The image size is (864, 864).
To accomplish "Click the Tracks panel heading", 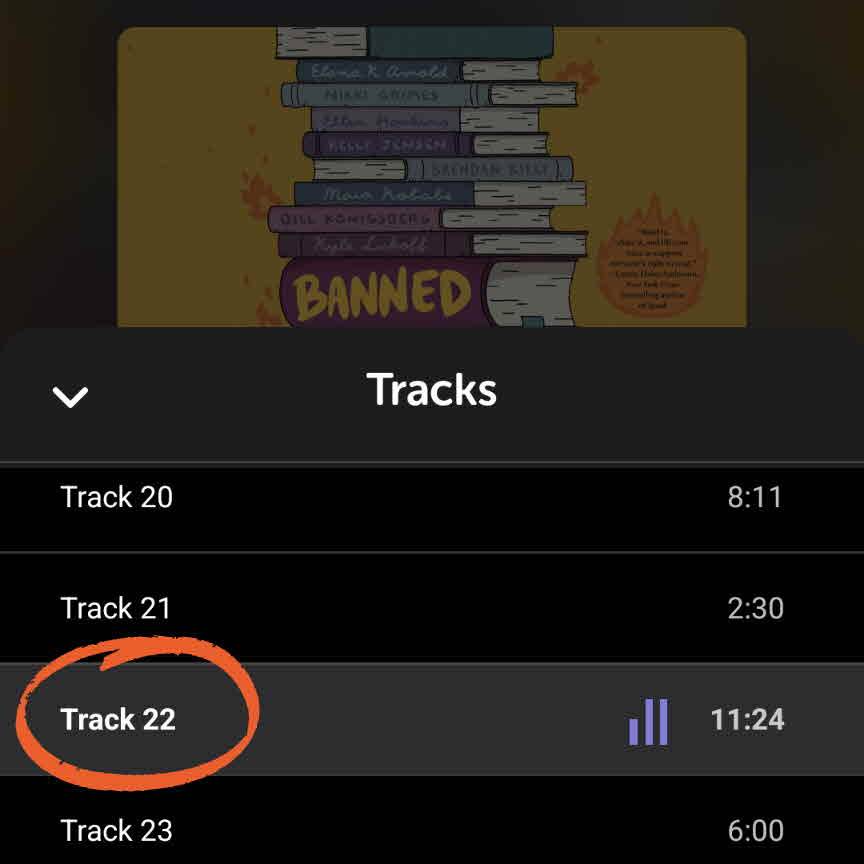I will tap(431, 390).
